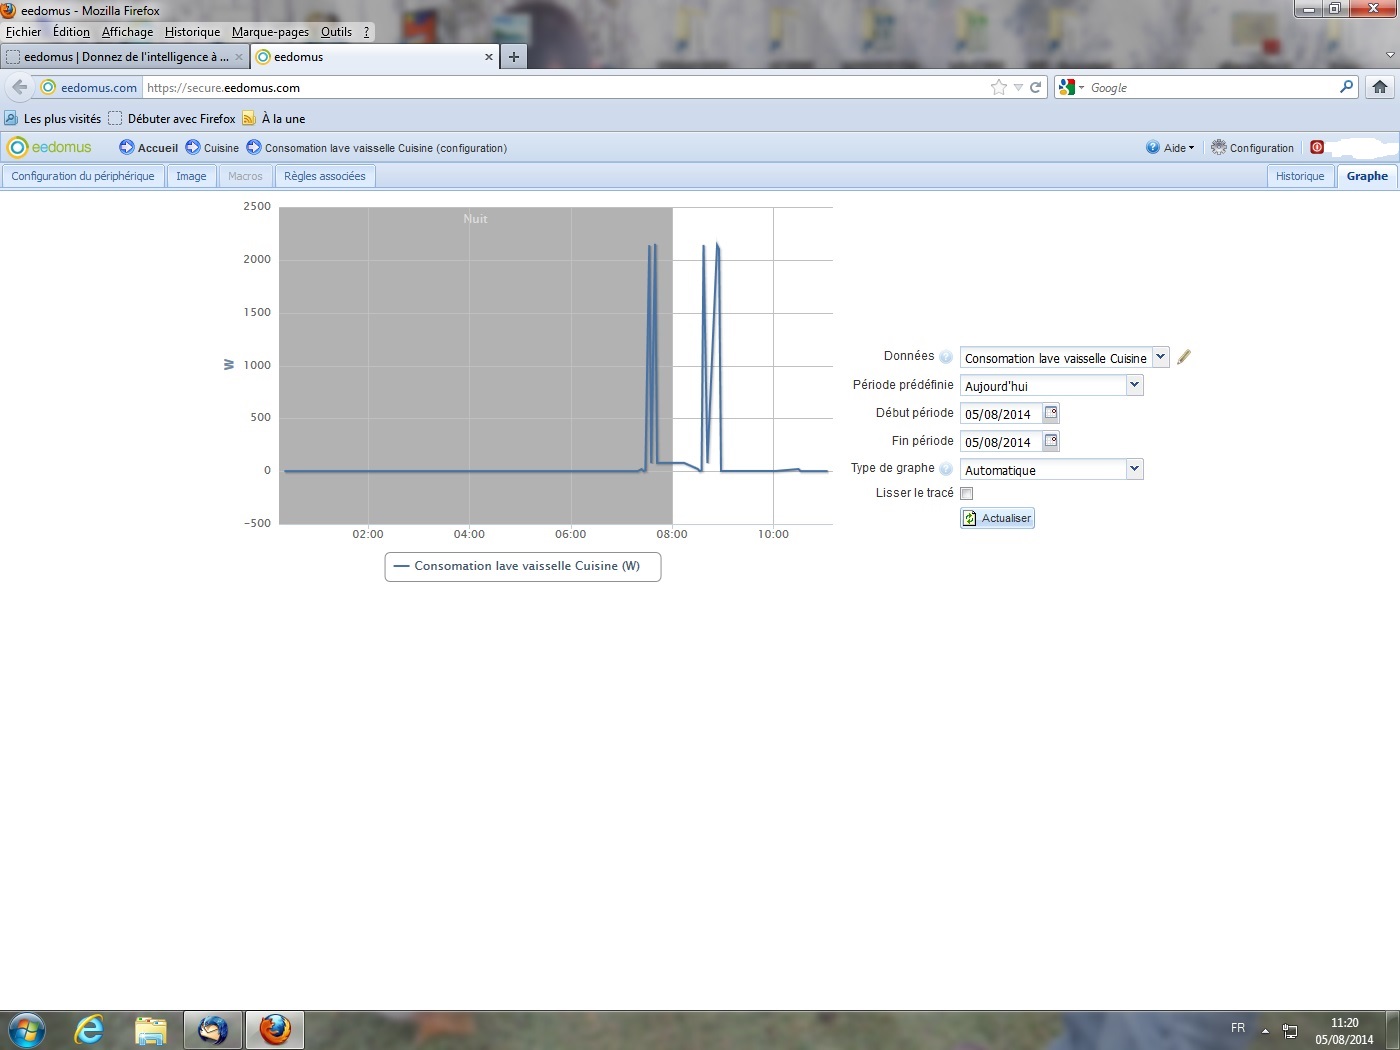The height and width of the screenshot is (1050, 1400).
Task: Go to Firefox home page icon
Action: (x=1380, y=87)
